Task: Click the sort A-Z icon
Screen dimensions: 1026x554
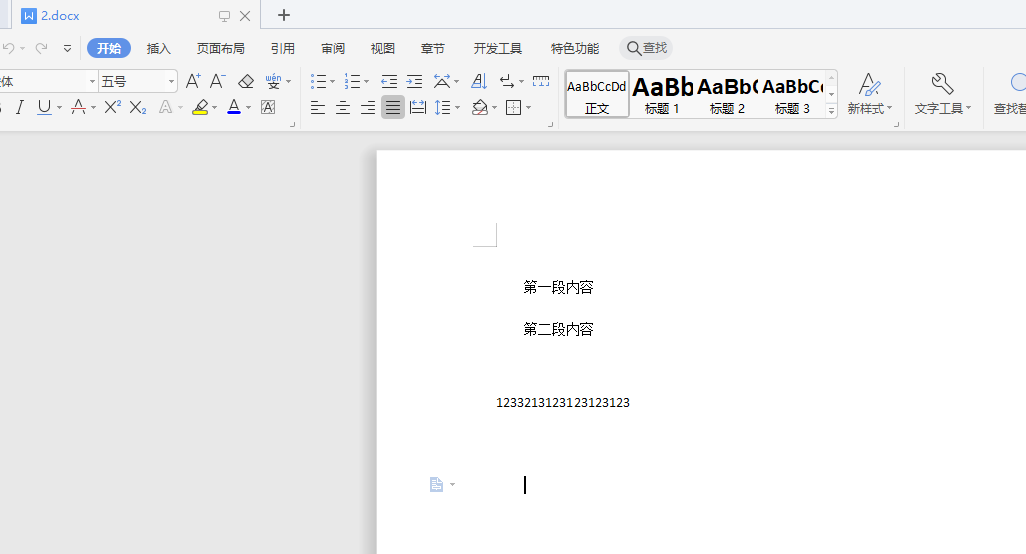Action: (x=479, y=81)
